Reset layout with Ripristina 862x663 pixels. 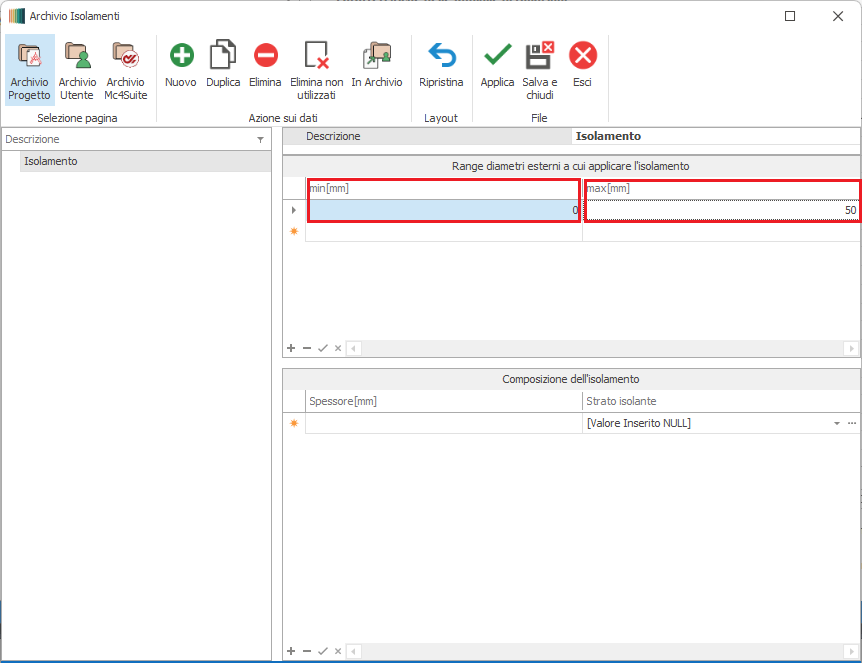(x=441, y=66)
